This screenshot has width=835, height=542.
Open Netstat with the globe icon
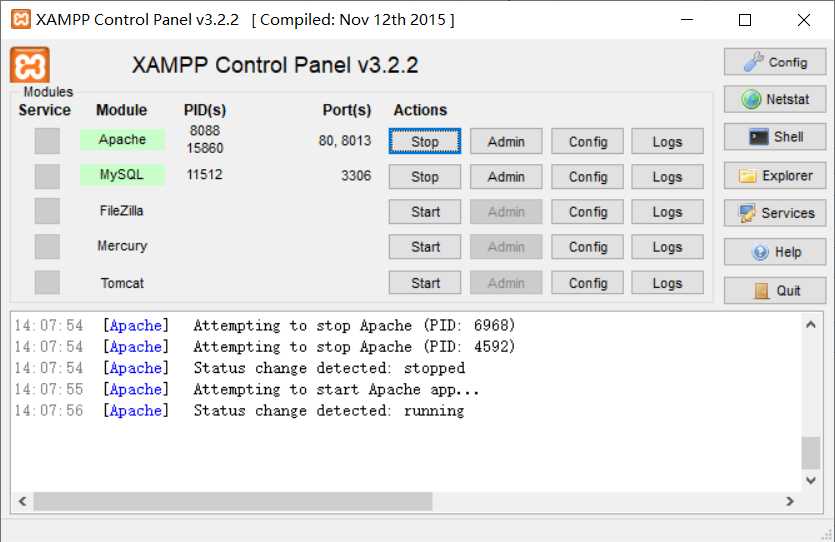(775, 99)
